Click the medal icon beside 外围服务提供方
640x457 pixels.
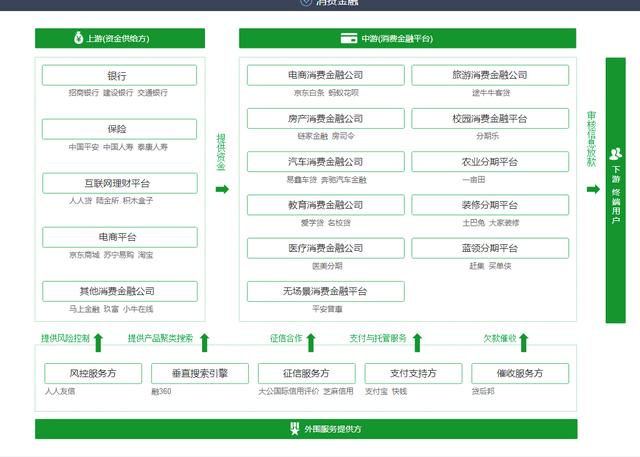tap(295, 429)
